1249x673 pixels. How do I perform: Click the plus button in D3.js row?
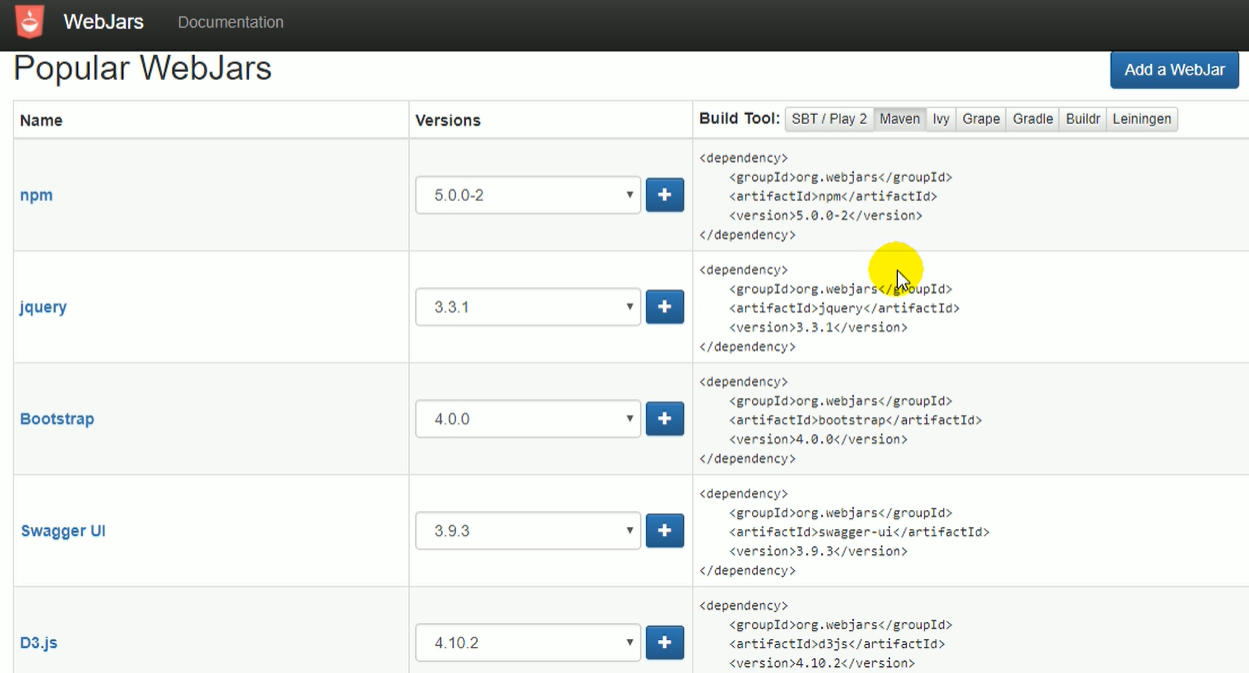tap(665, 643)
